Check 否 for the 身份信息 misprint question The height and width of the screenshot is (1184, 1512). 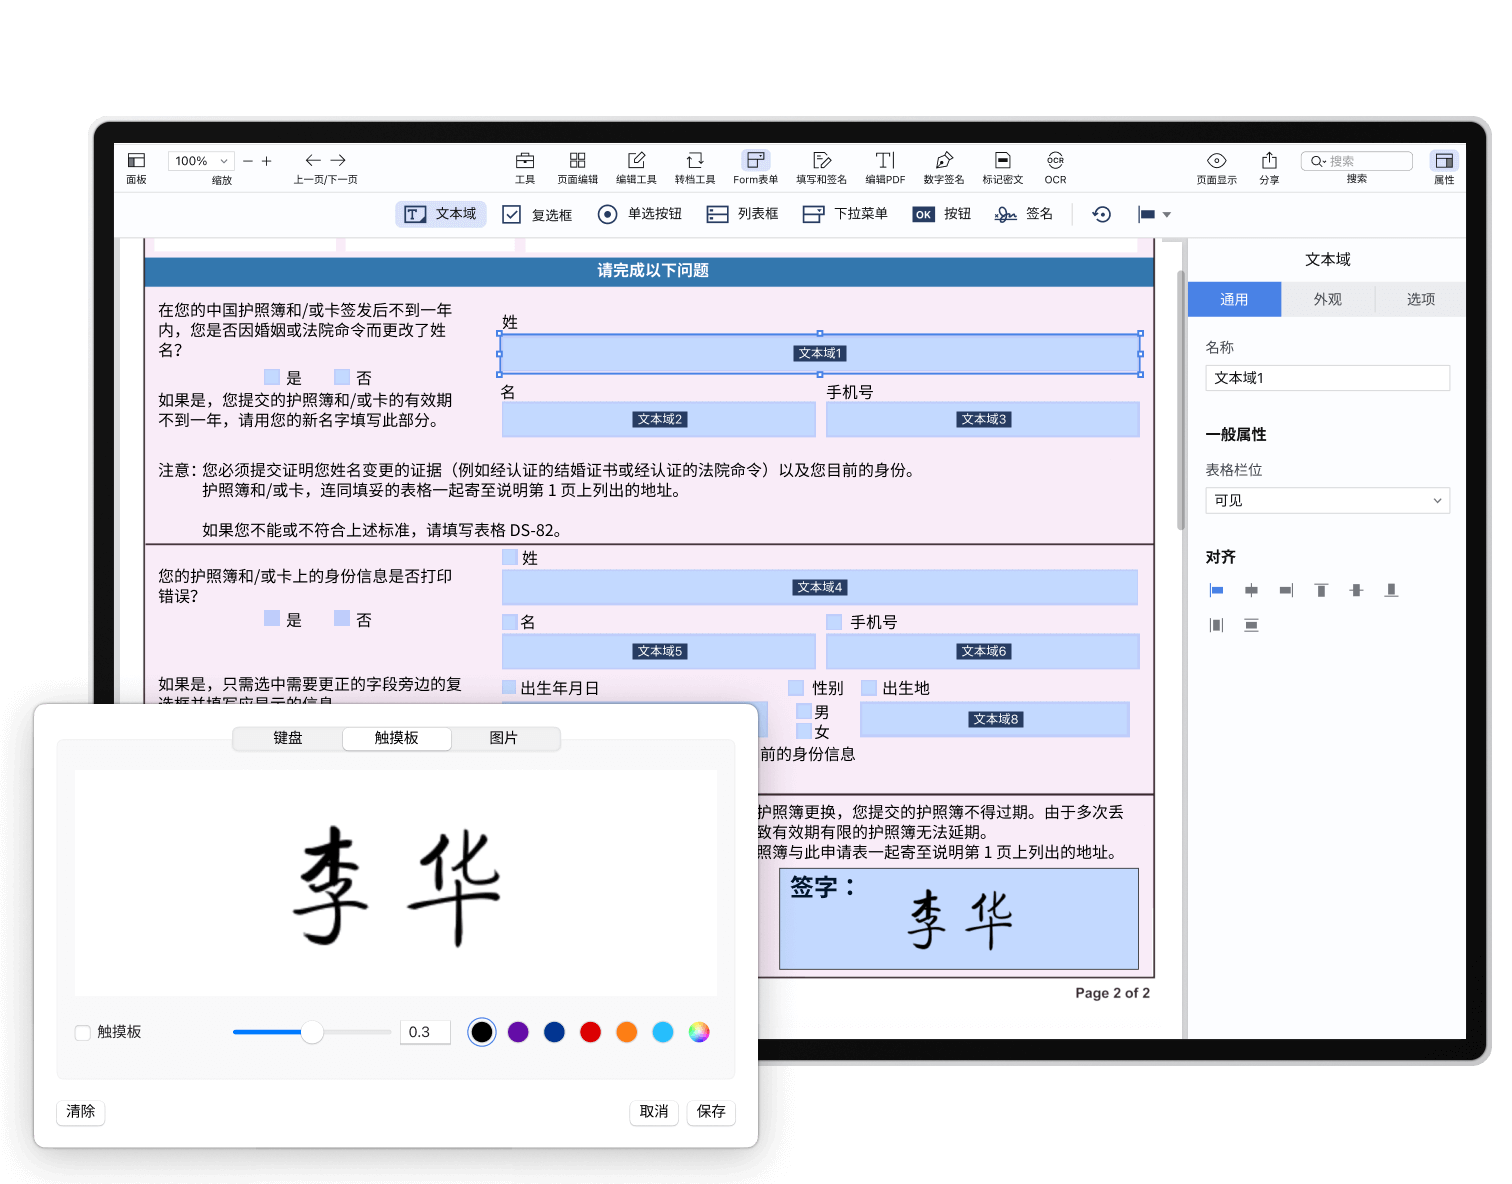coord(342,618)
